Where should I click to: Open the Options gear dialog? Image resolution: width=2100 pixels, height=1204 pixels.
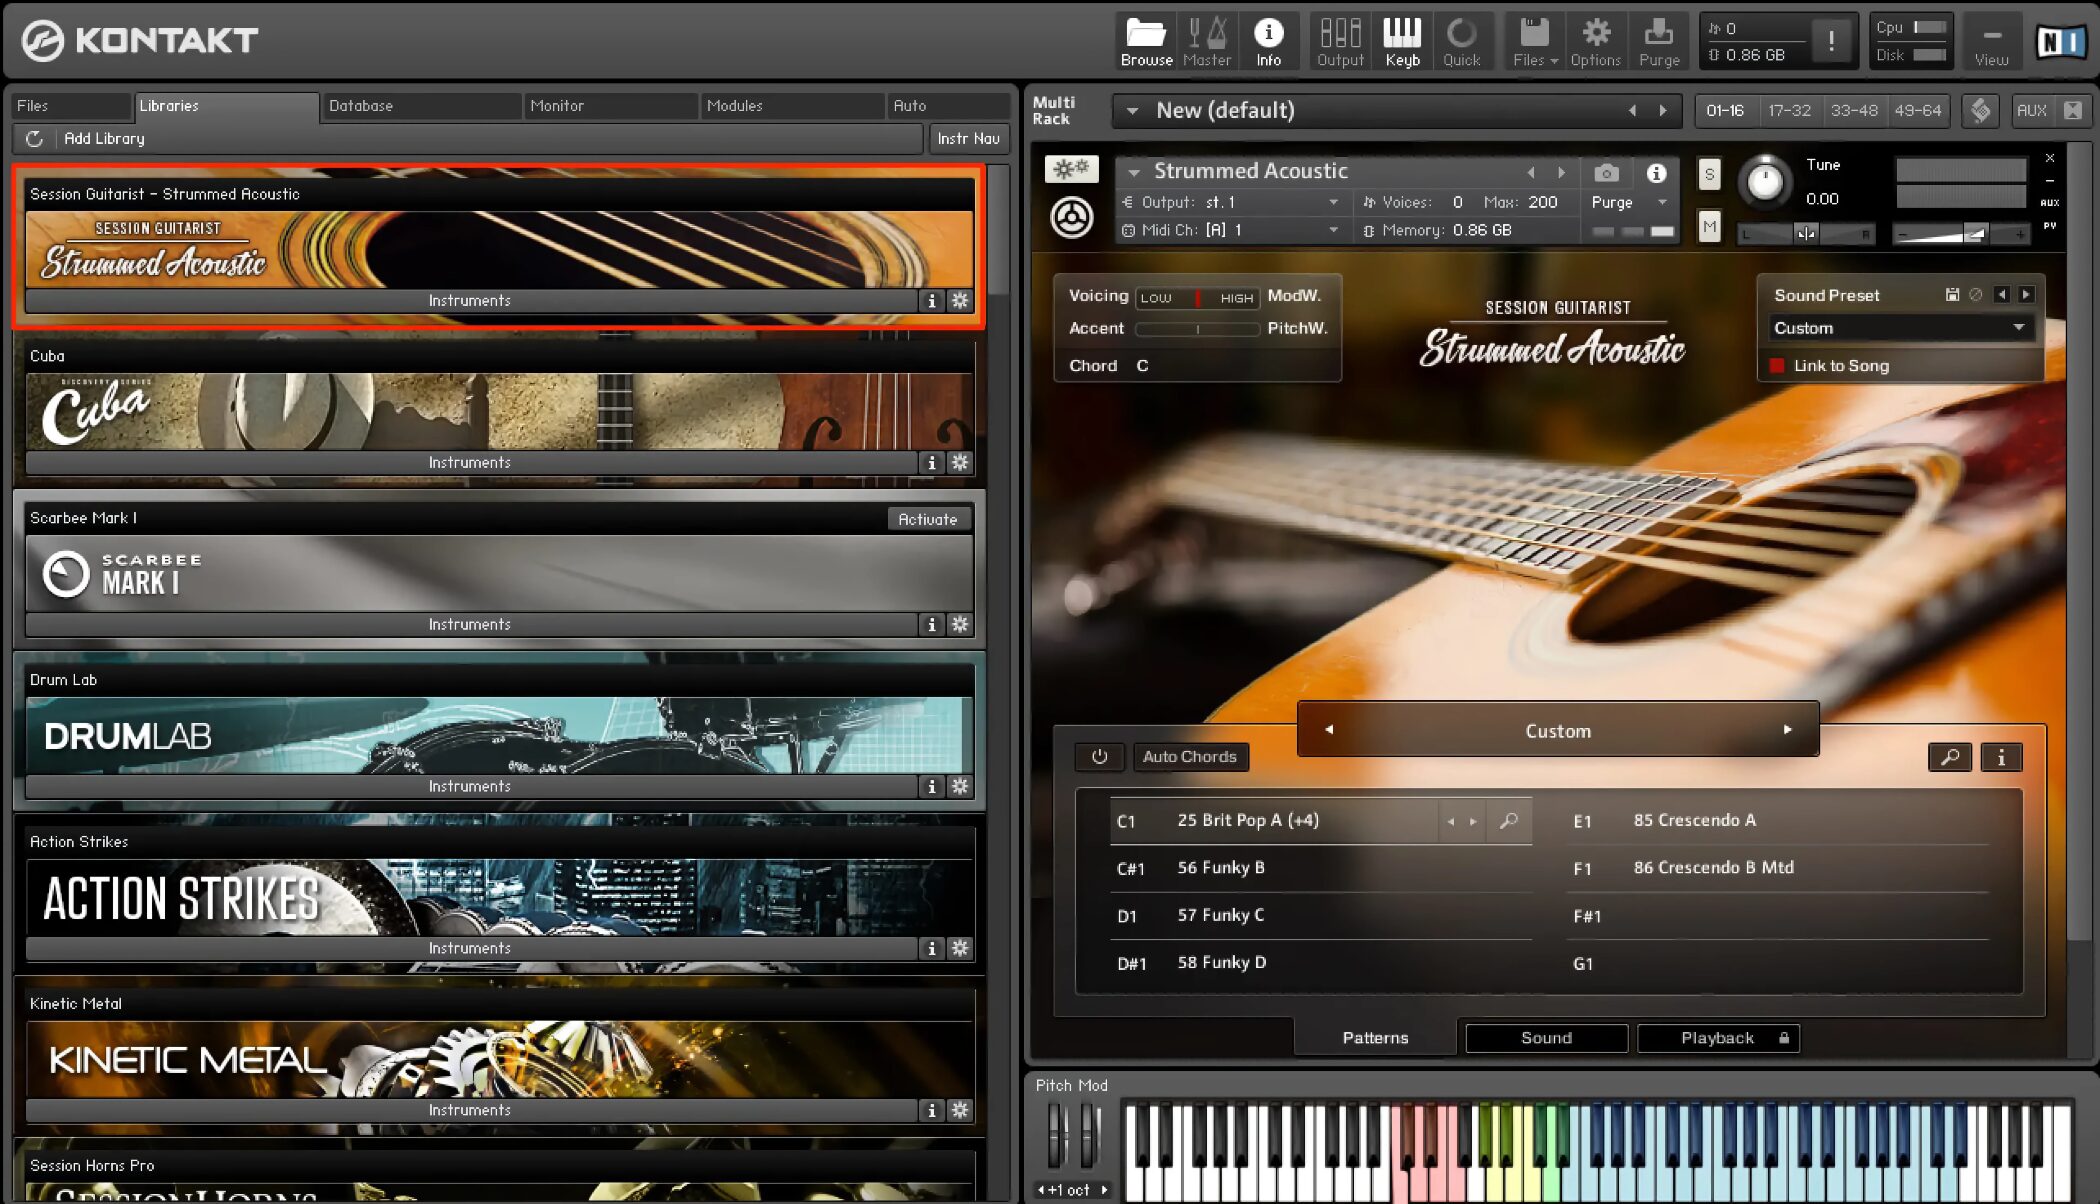pos(1595,41)
